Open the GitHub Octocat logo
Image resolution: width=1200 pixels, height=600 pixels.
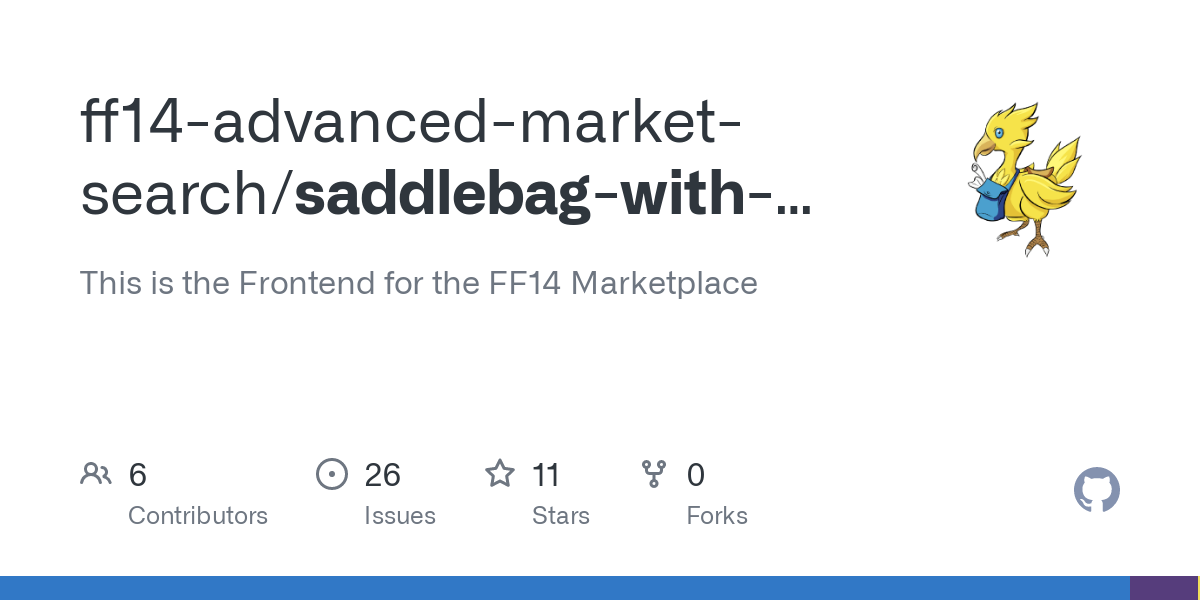[1097, 490]
